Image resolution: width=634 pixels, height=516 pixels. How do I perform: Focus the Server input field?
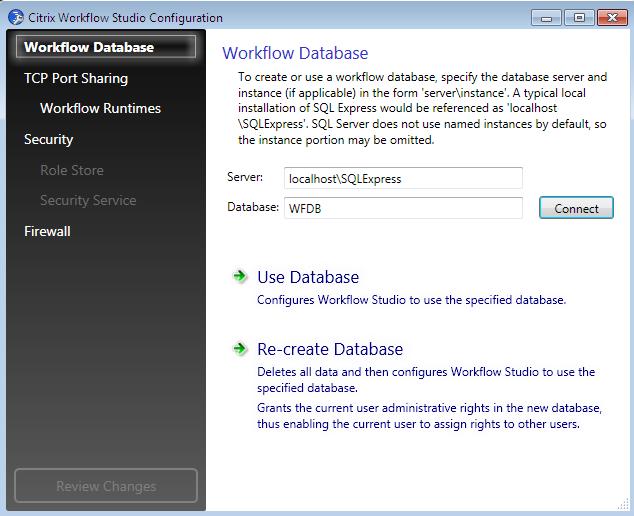(403, 178)
